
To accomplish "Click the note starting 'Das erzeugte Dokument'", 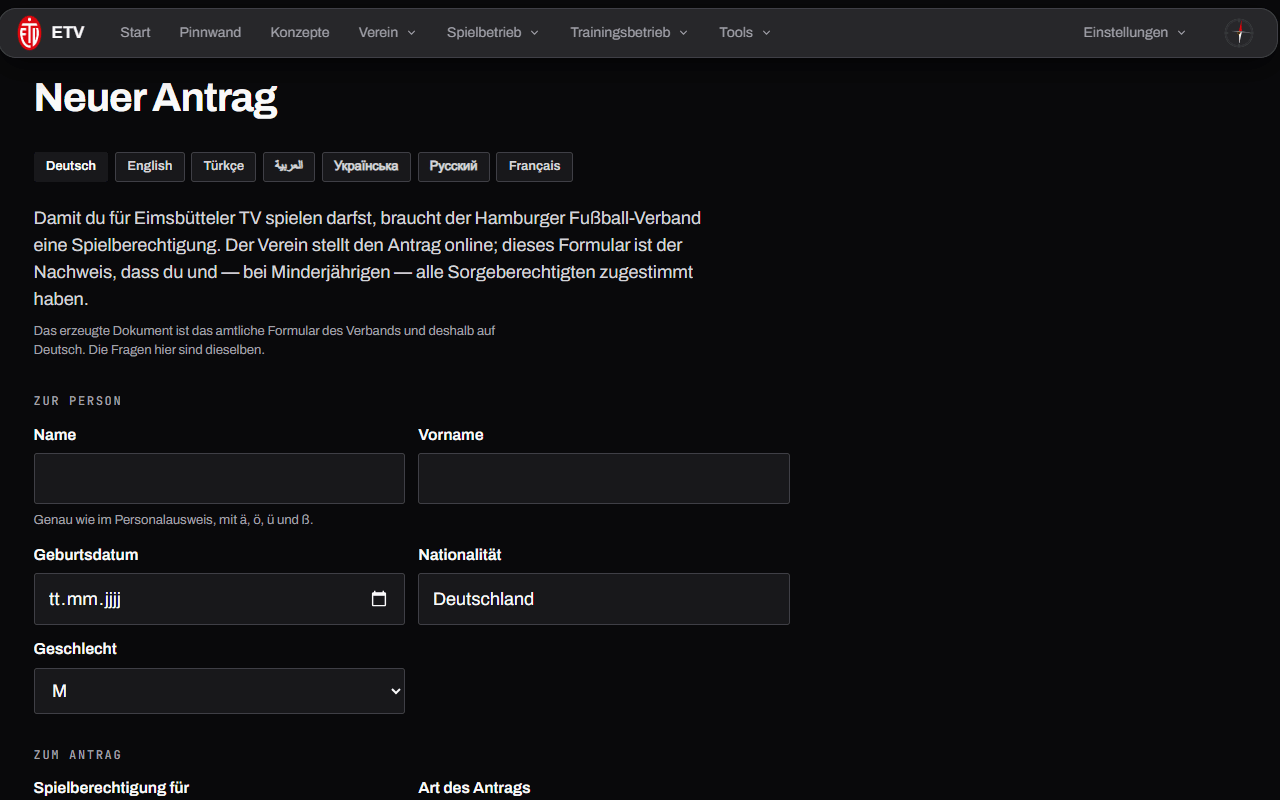I will [x=265, y=340].
